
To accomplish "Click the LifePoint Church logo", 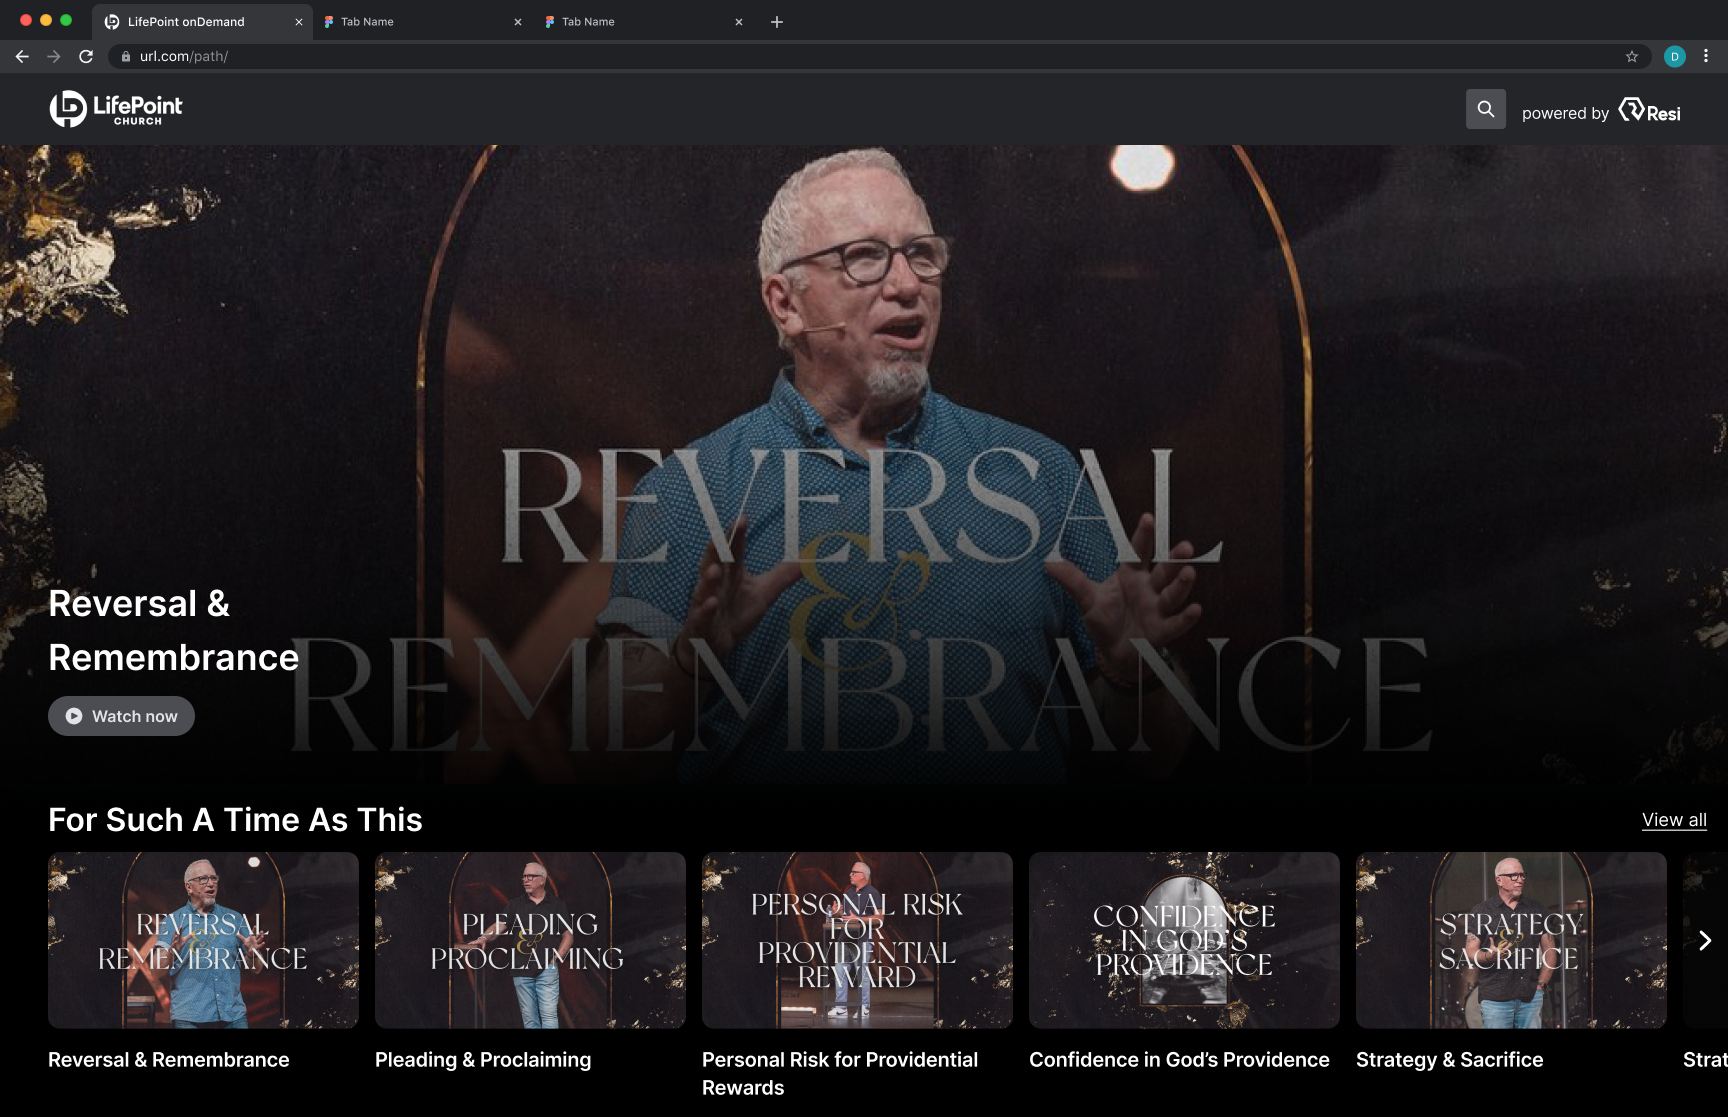I will [x=115, y=108].
